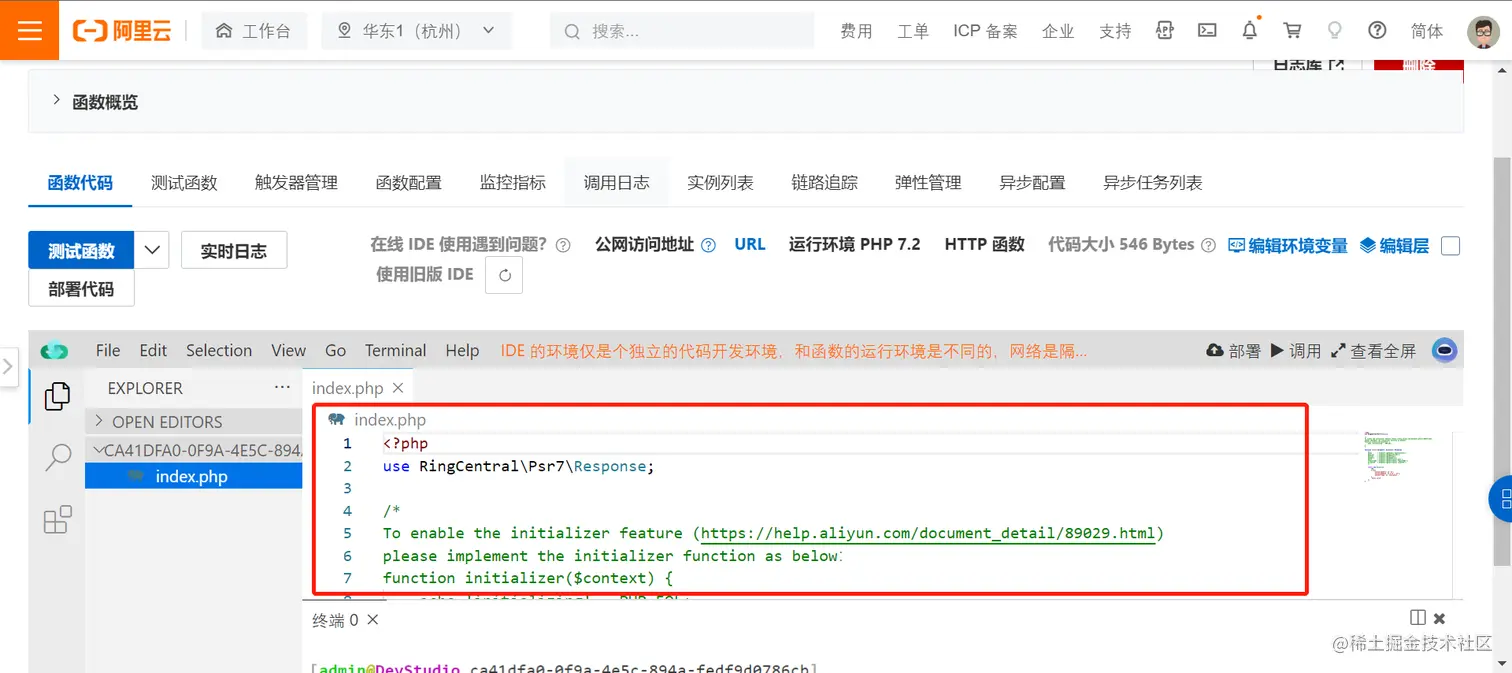The width and height of the screenshot is (1512, 673).
Task: Open the ICP 备案 menu
Action: (985, 31)
